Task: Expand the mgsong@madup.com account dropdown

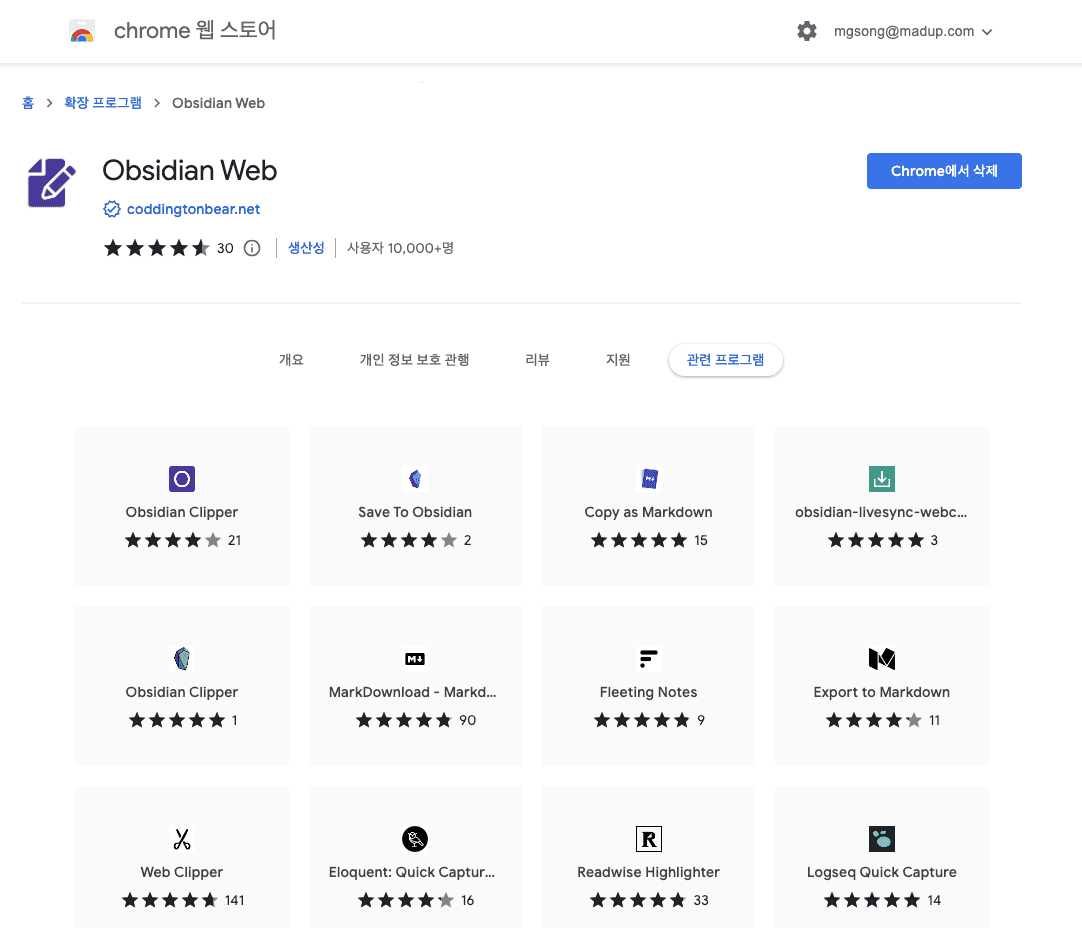Action: tap(913, 32)
